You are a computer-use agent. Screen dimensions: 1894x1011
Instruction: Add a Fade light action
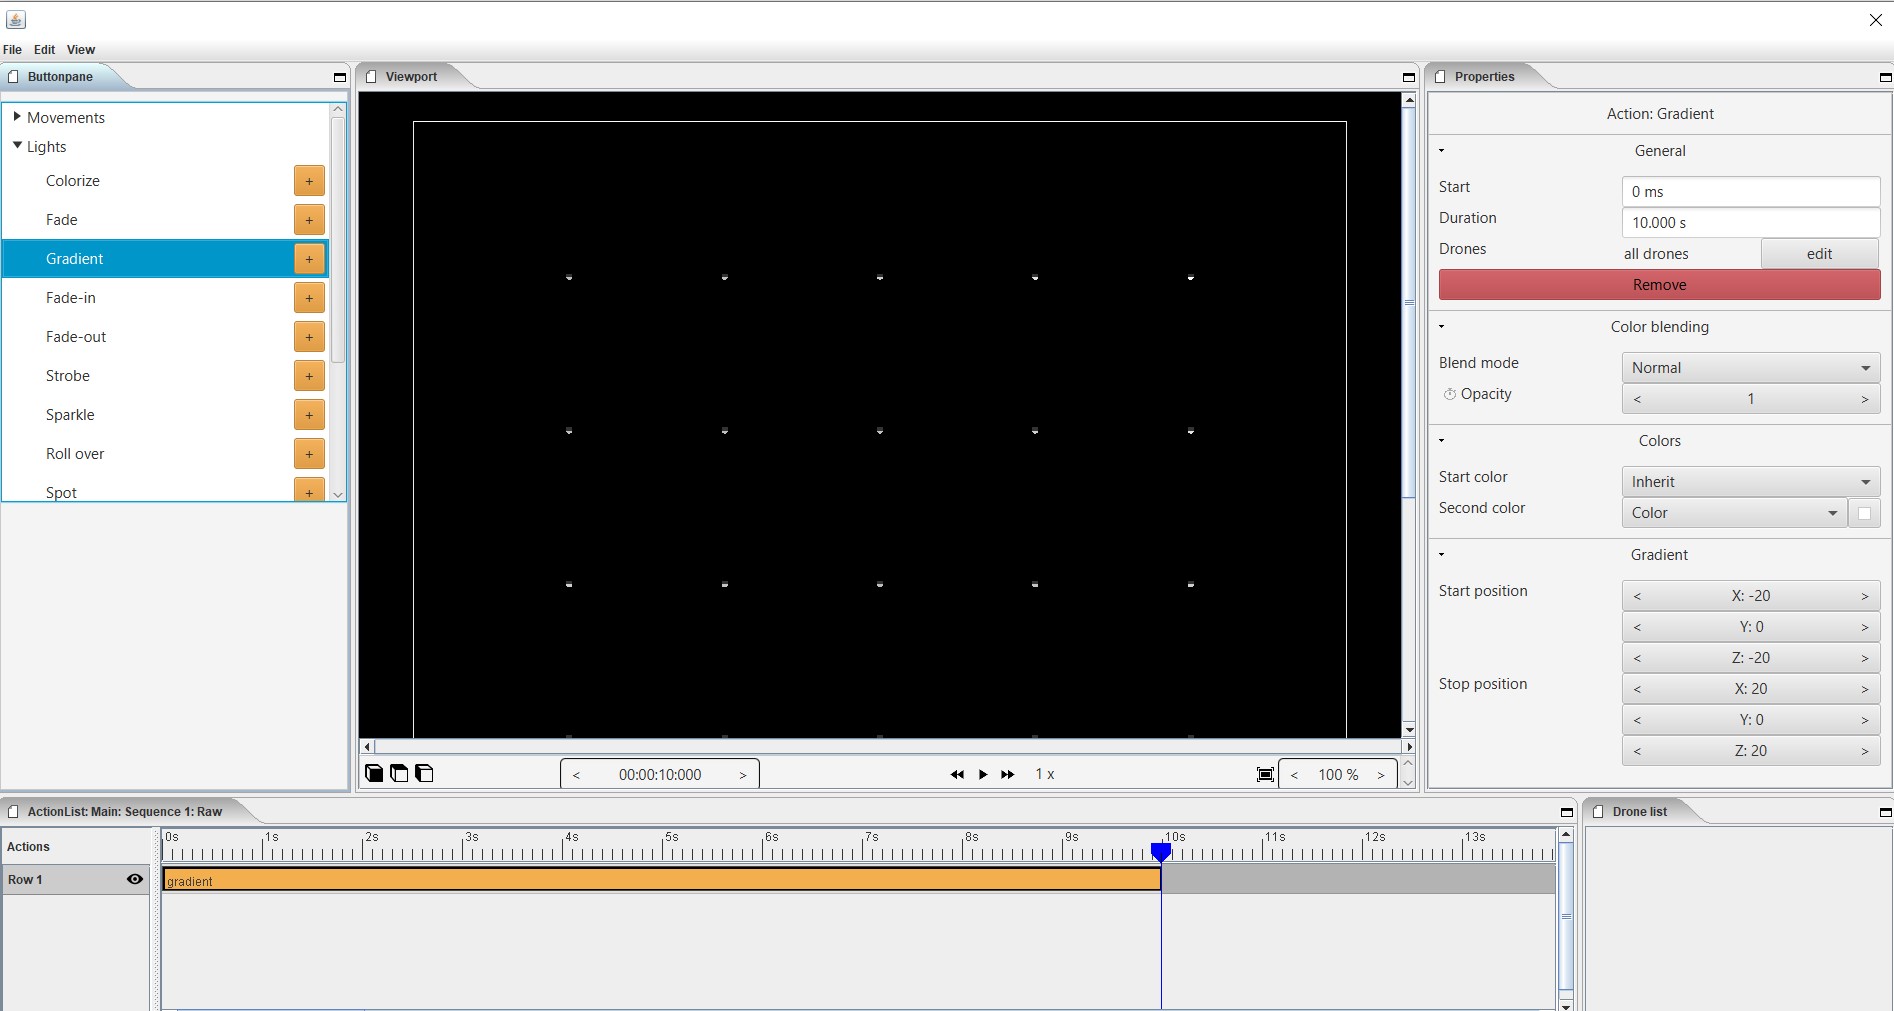tap(309, 220)
